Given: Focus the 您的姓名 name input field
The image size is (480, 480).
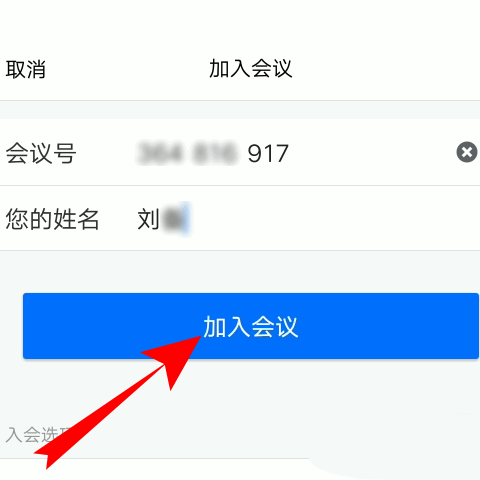Looking at the screenshot, I should tap(300, 219).
